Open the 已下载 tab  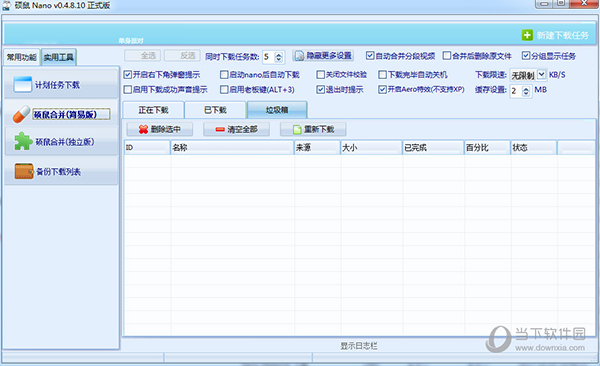[215, 110]
